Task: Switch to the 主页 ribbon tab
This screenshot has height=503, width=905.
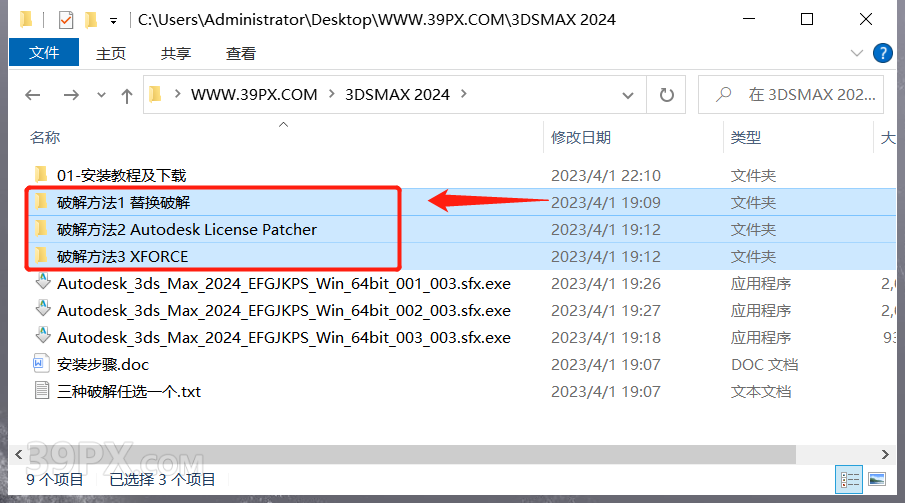Action: tap(111, 54)
